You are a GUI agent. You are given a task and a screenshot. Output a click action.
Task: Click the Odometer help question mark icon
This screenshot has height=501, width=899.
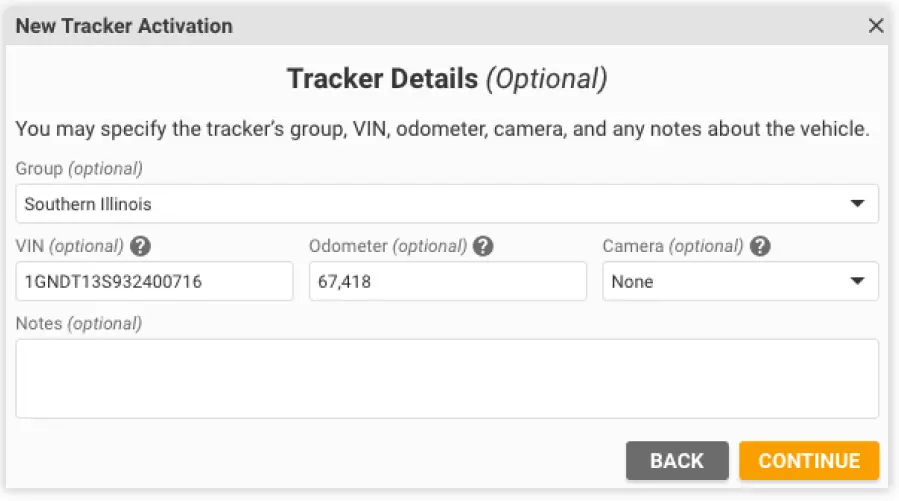(x=483, y=246)
